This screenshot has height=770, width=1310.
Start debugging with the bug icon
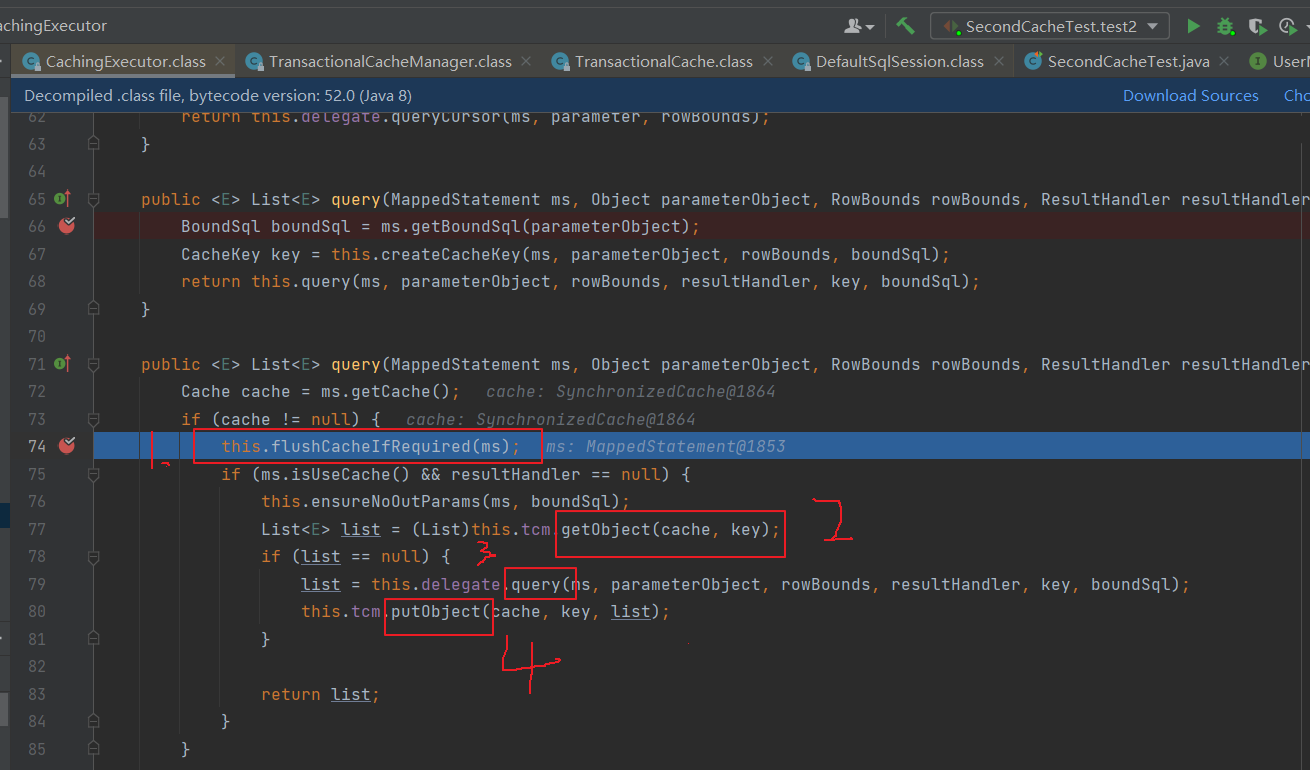click(1225, 26)
